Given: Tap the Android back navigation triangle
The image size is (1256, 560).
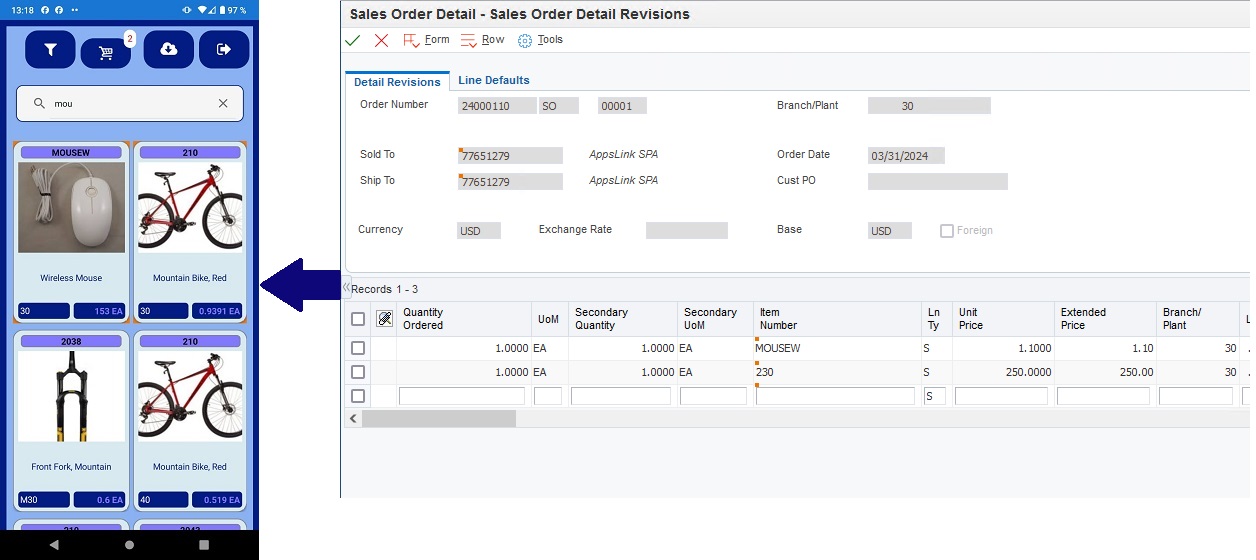Looking at the screenshot, I should pos(54,545).
